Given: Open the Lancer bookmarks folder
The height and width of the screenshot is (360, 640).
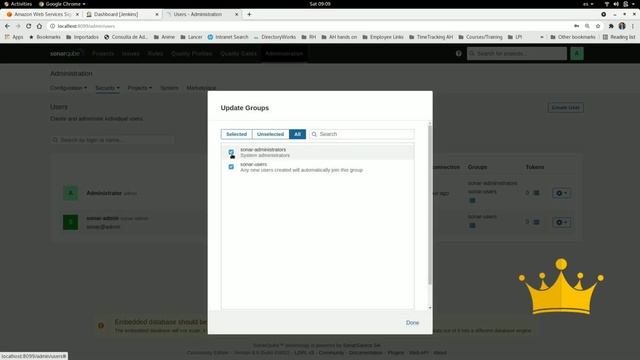Looking at the screenshot, I should (191, 37).
